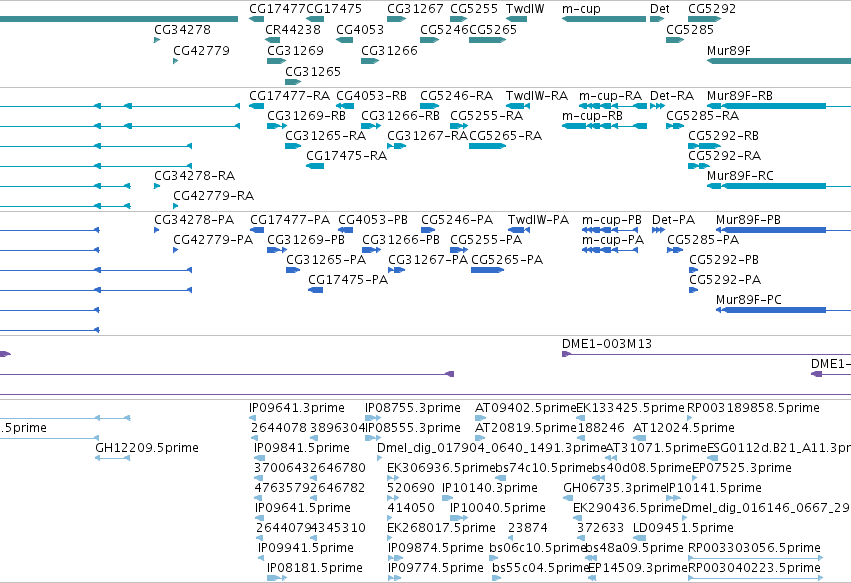The width and height of the screenshot is (851, 583).
Task: Click the TwdlW-RA transcript label
Action: 537,96
